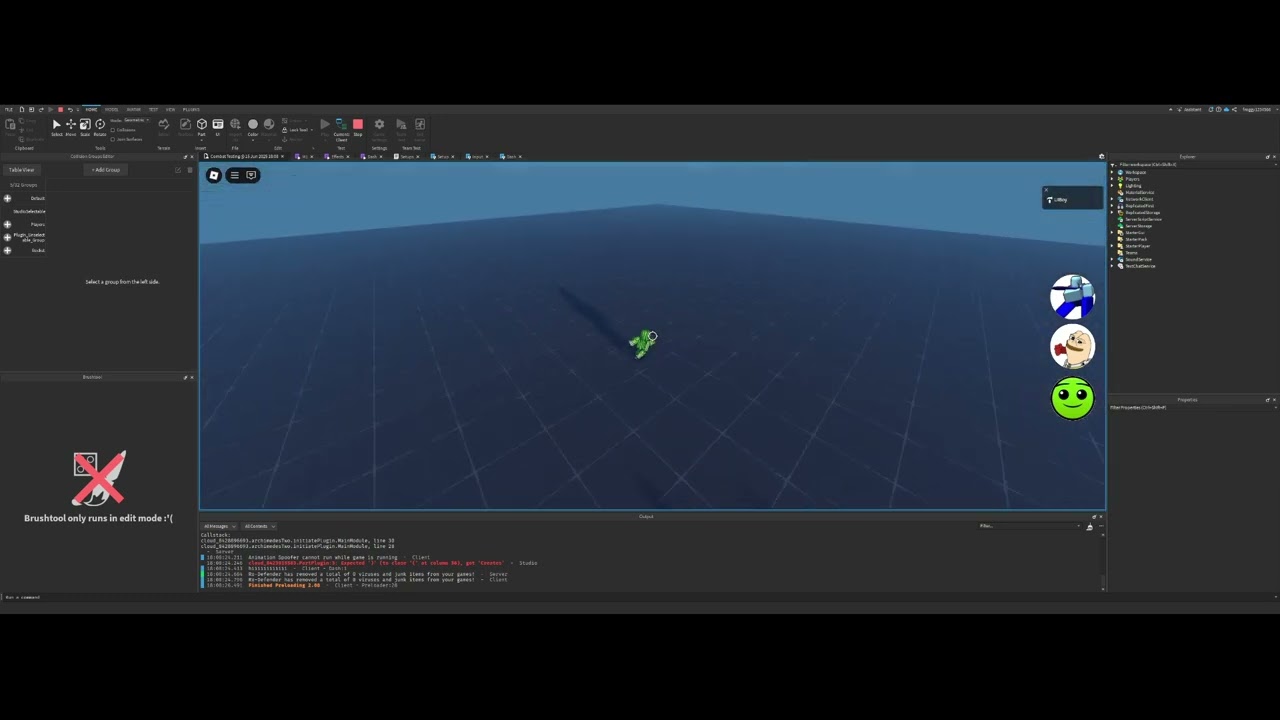The height and width of the screenshot is (720, 1280).
Task: Switch to the PLUGINS ribbon tab
Action: point(191,110)
